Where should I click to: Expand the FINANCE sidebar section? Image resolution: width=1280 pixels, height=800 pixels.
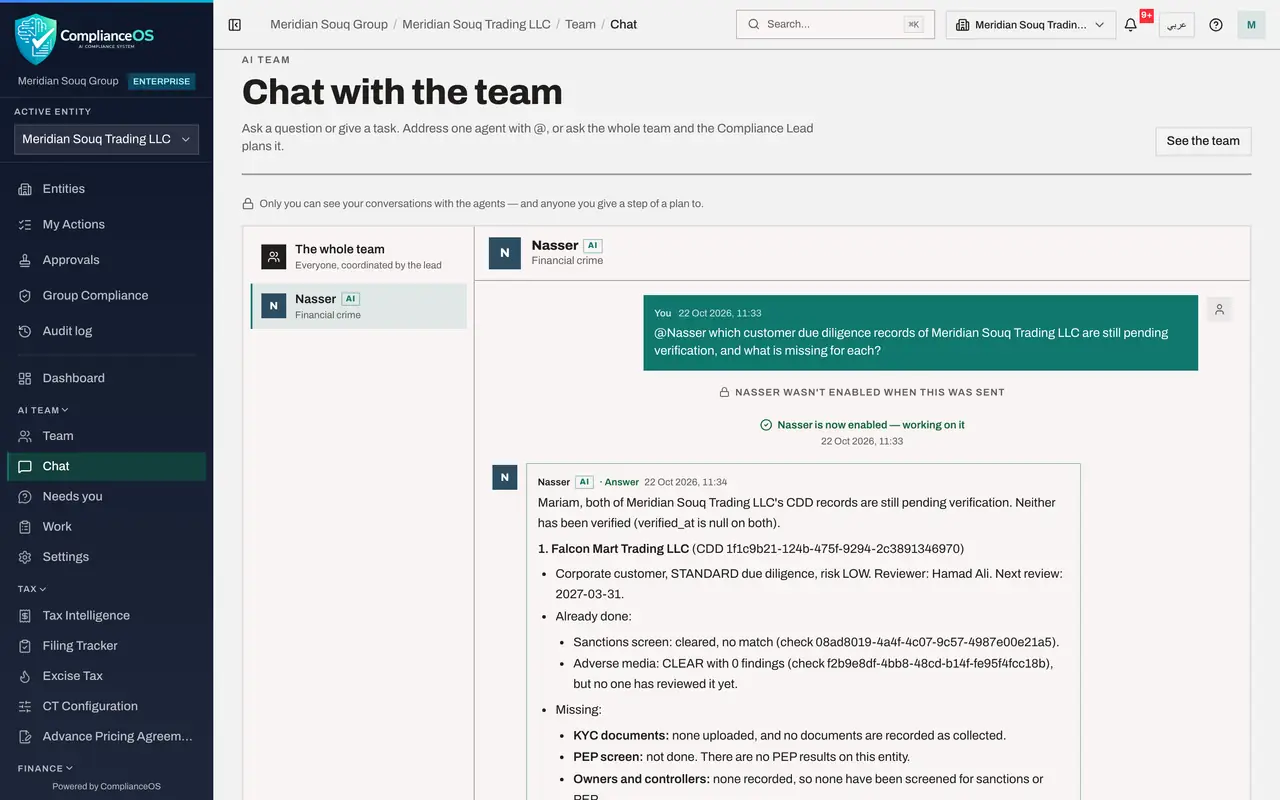pos(46,768)
